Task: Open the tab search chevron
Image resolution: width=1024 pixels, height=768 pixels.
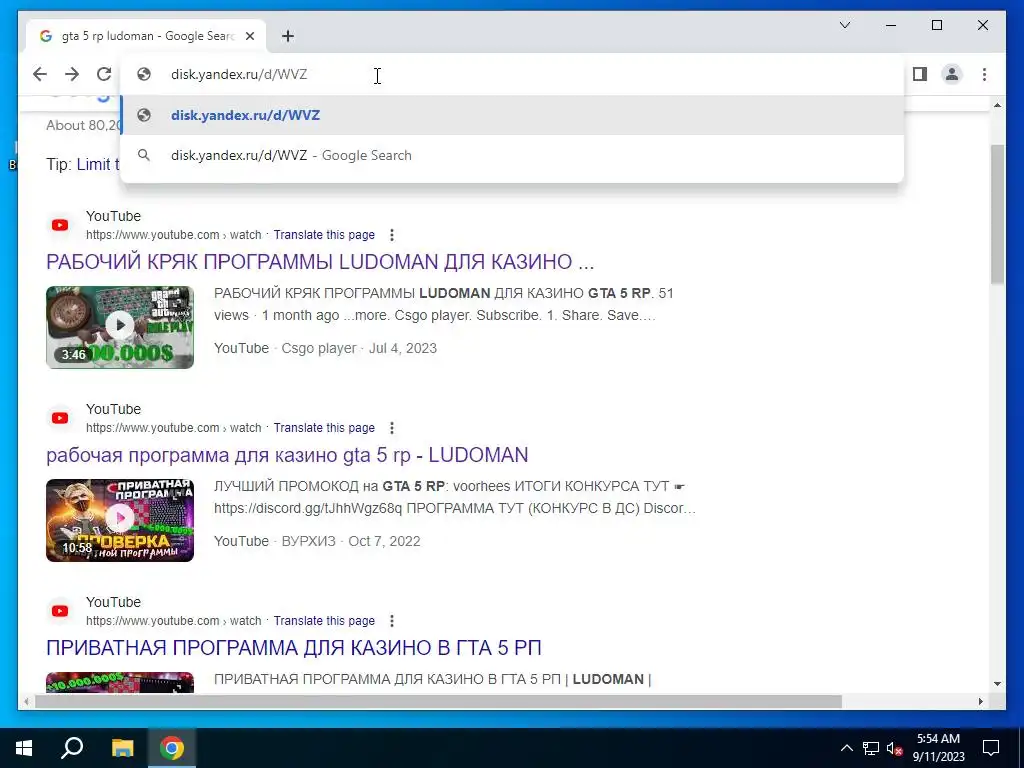Action: (x=844, y=25)
